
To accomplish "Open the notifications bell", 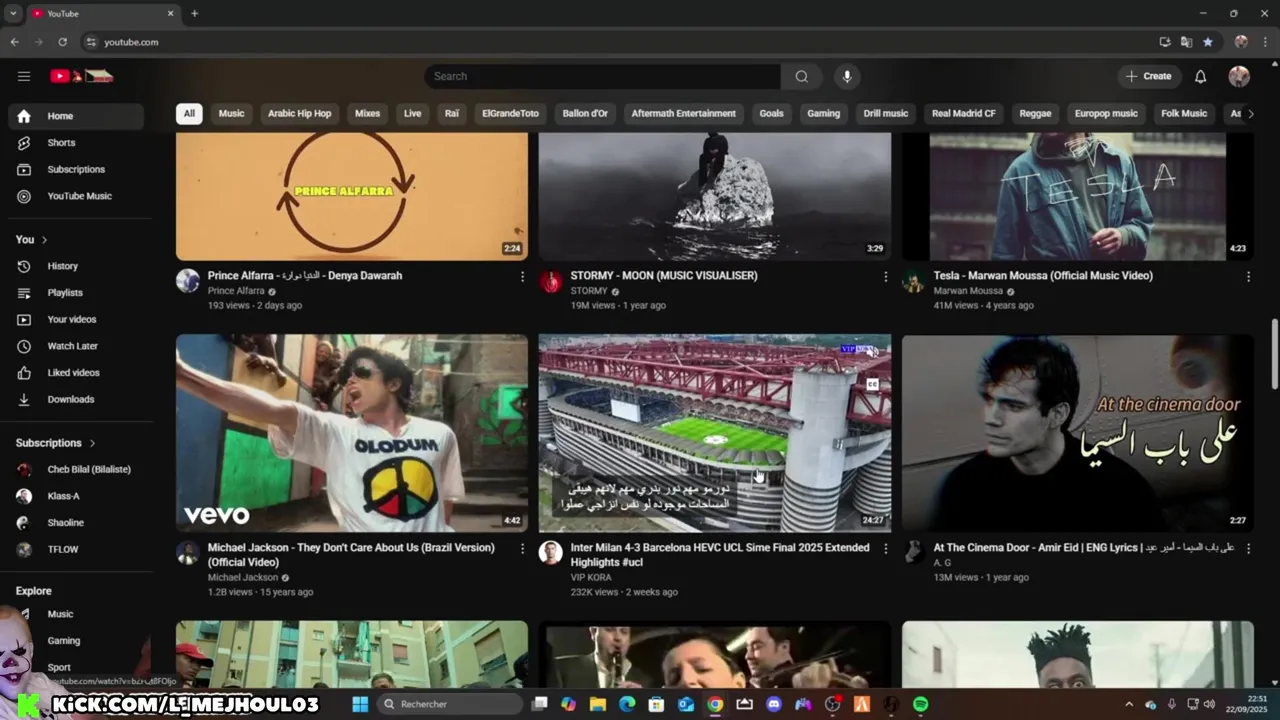I will (1200, 76).
